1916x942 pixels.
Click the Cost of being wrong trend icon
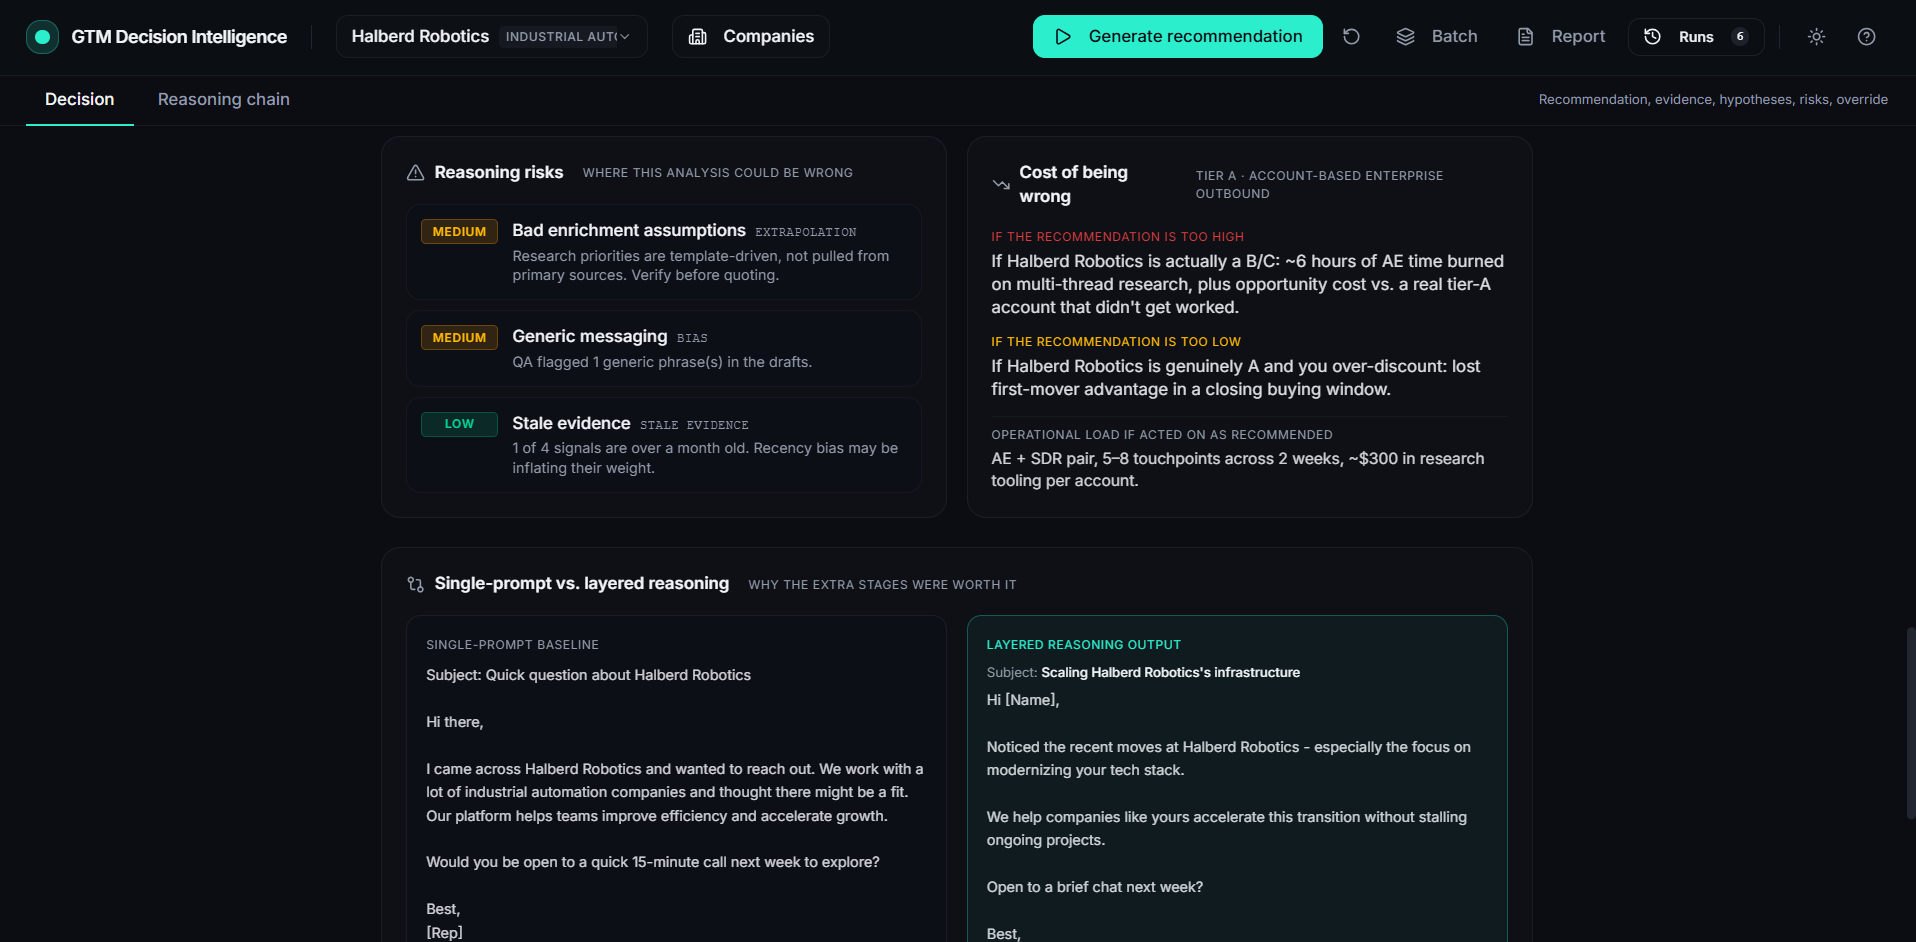tap(1001, 185)
